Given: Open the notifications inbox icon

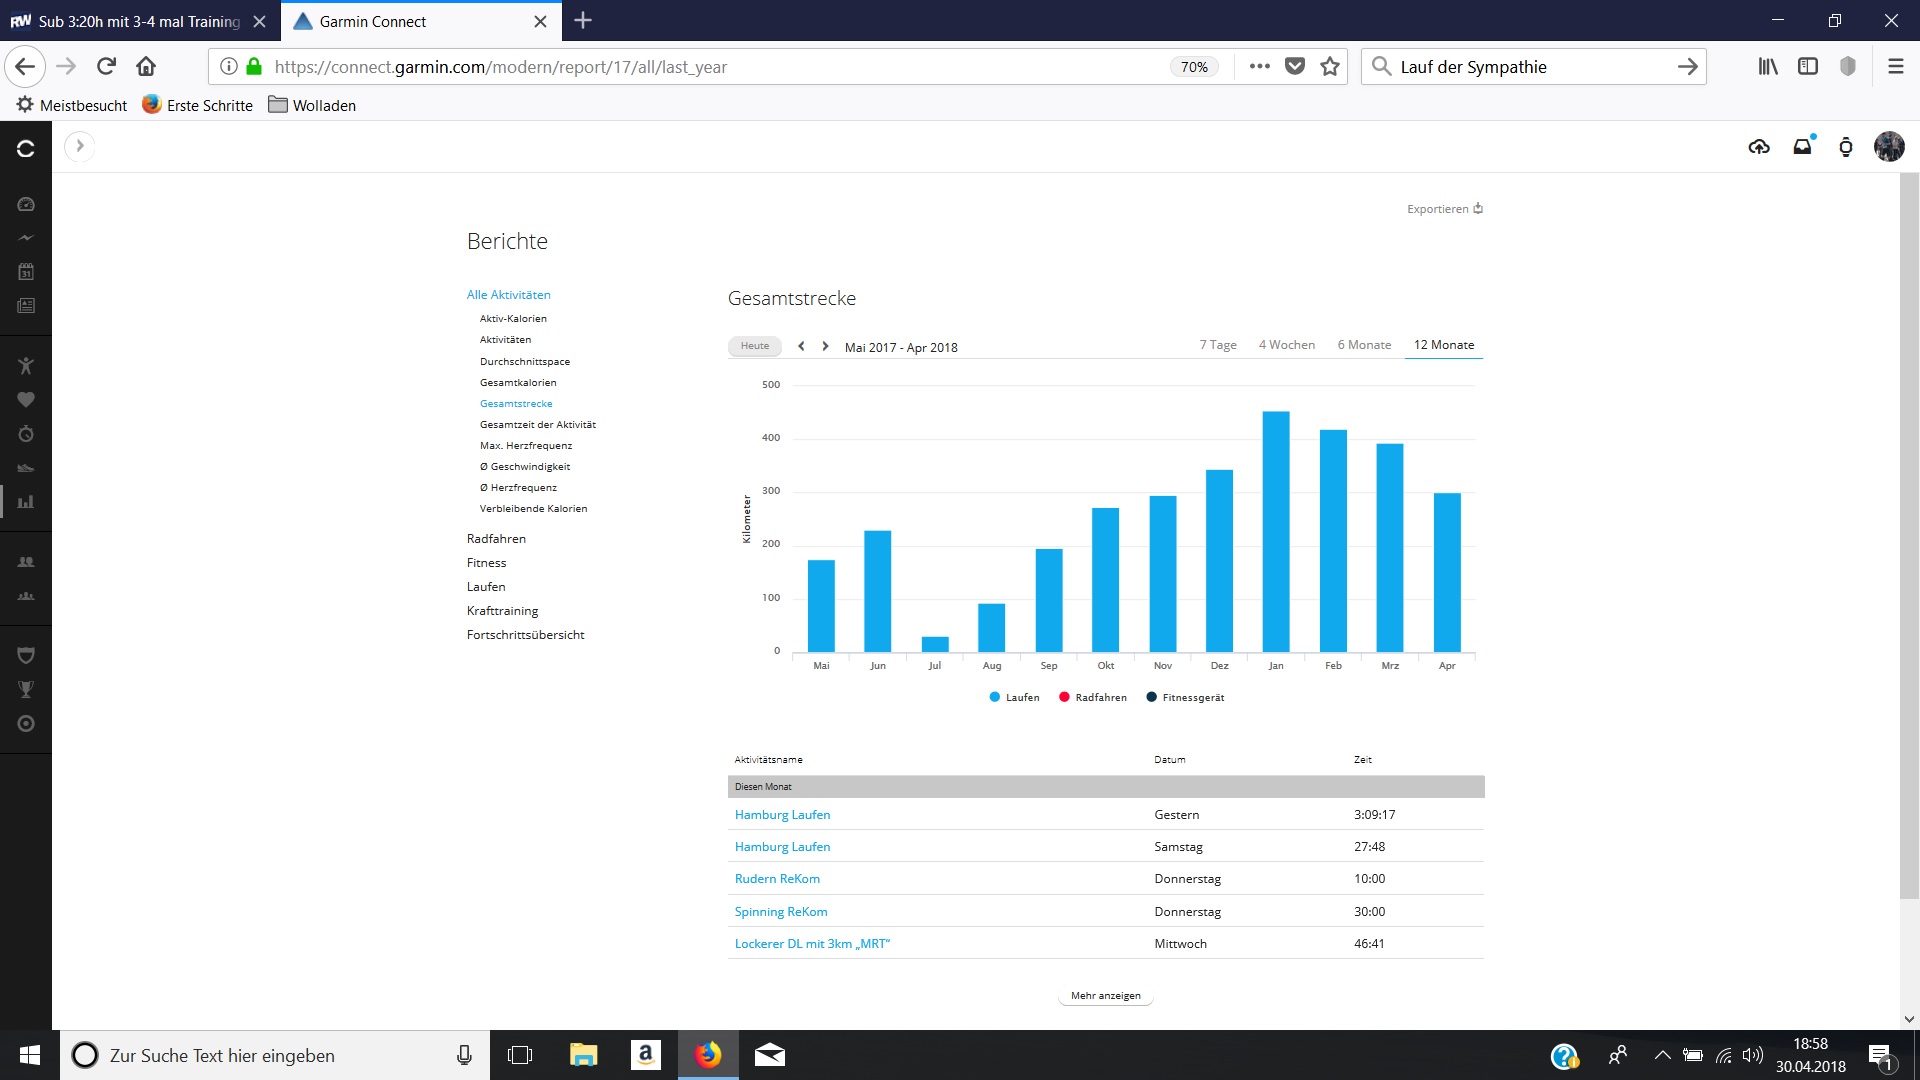Looking at the screenshot, I should (x=1802, y=147).
